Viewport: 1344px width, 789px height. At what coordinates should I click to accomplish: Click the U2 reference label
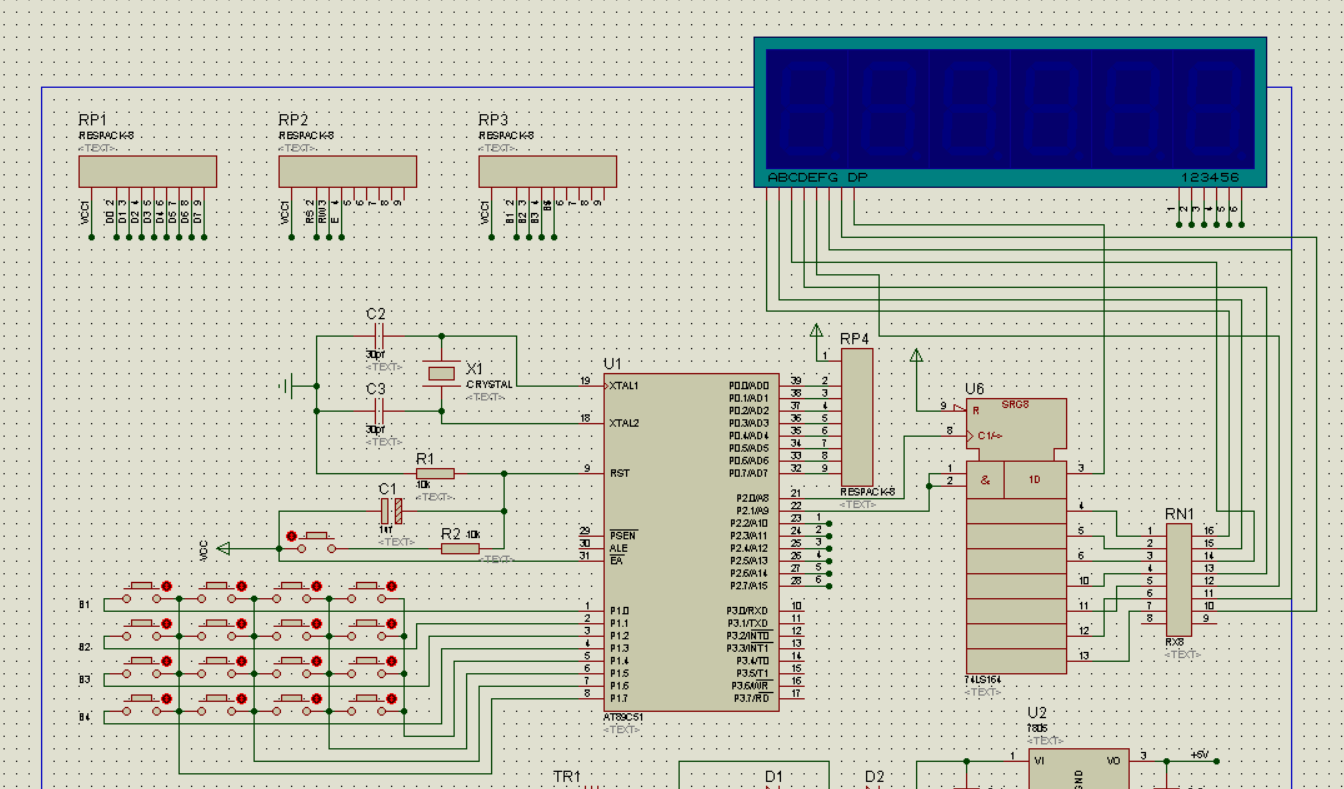click(x=1037, y=713)
